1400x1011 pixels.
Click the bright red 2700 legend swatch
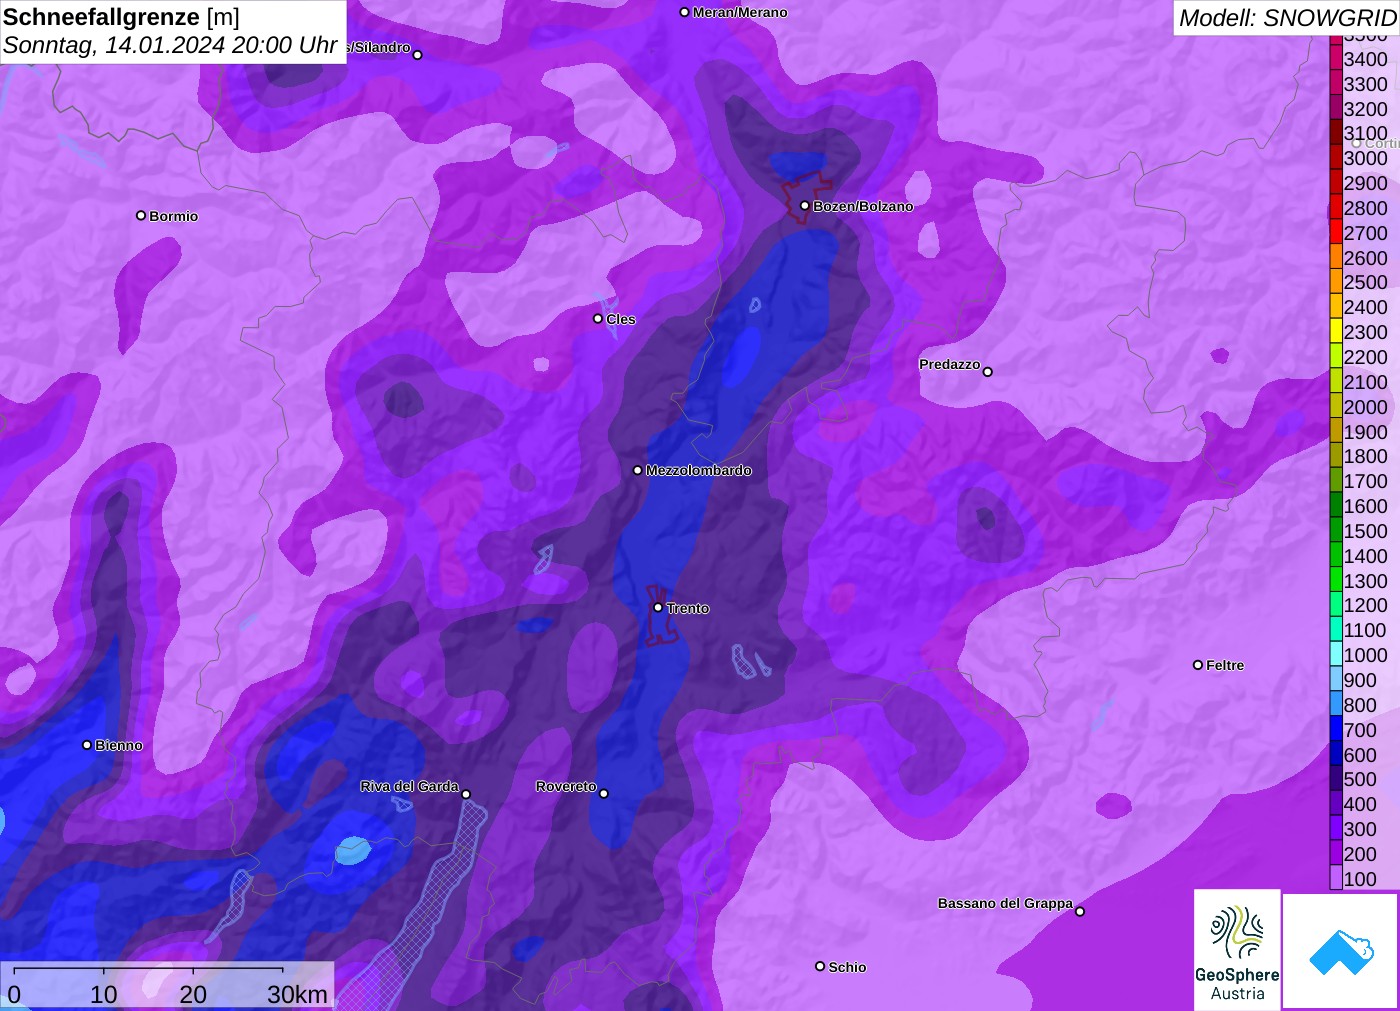[1336, 232]
